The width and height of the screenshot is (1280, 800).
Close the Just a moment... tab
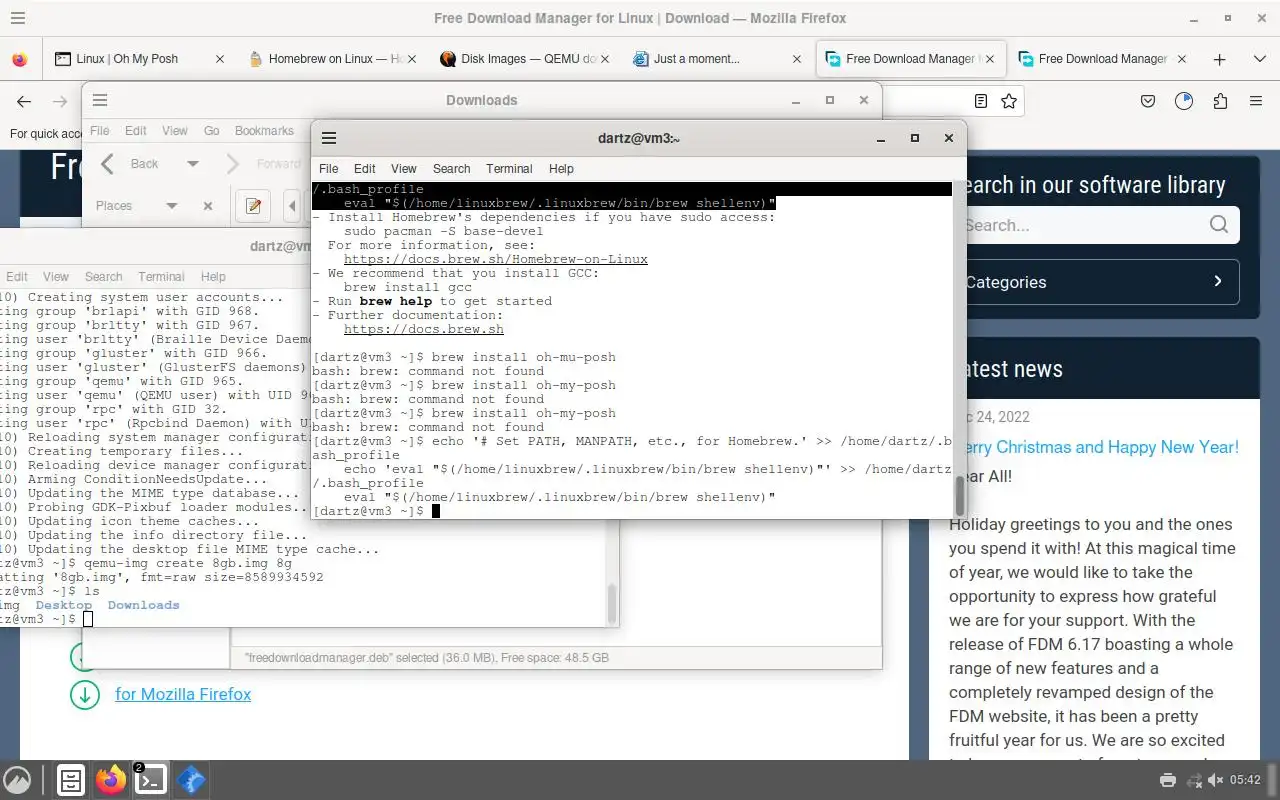(x=797, y=59)
